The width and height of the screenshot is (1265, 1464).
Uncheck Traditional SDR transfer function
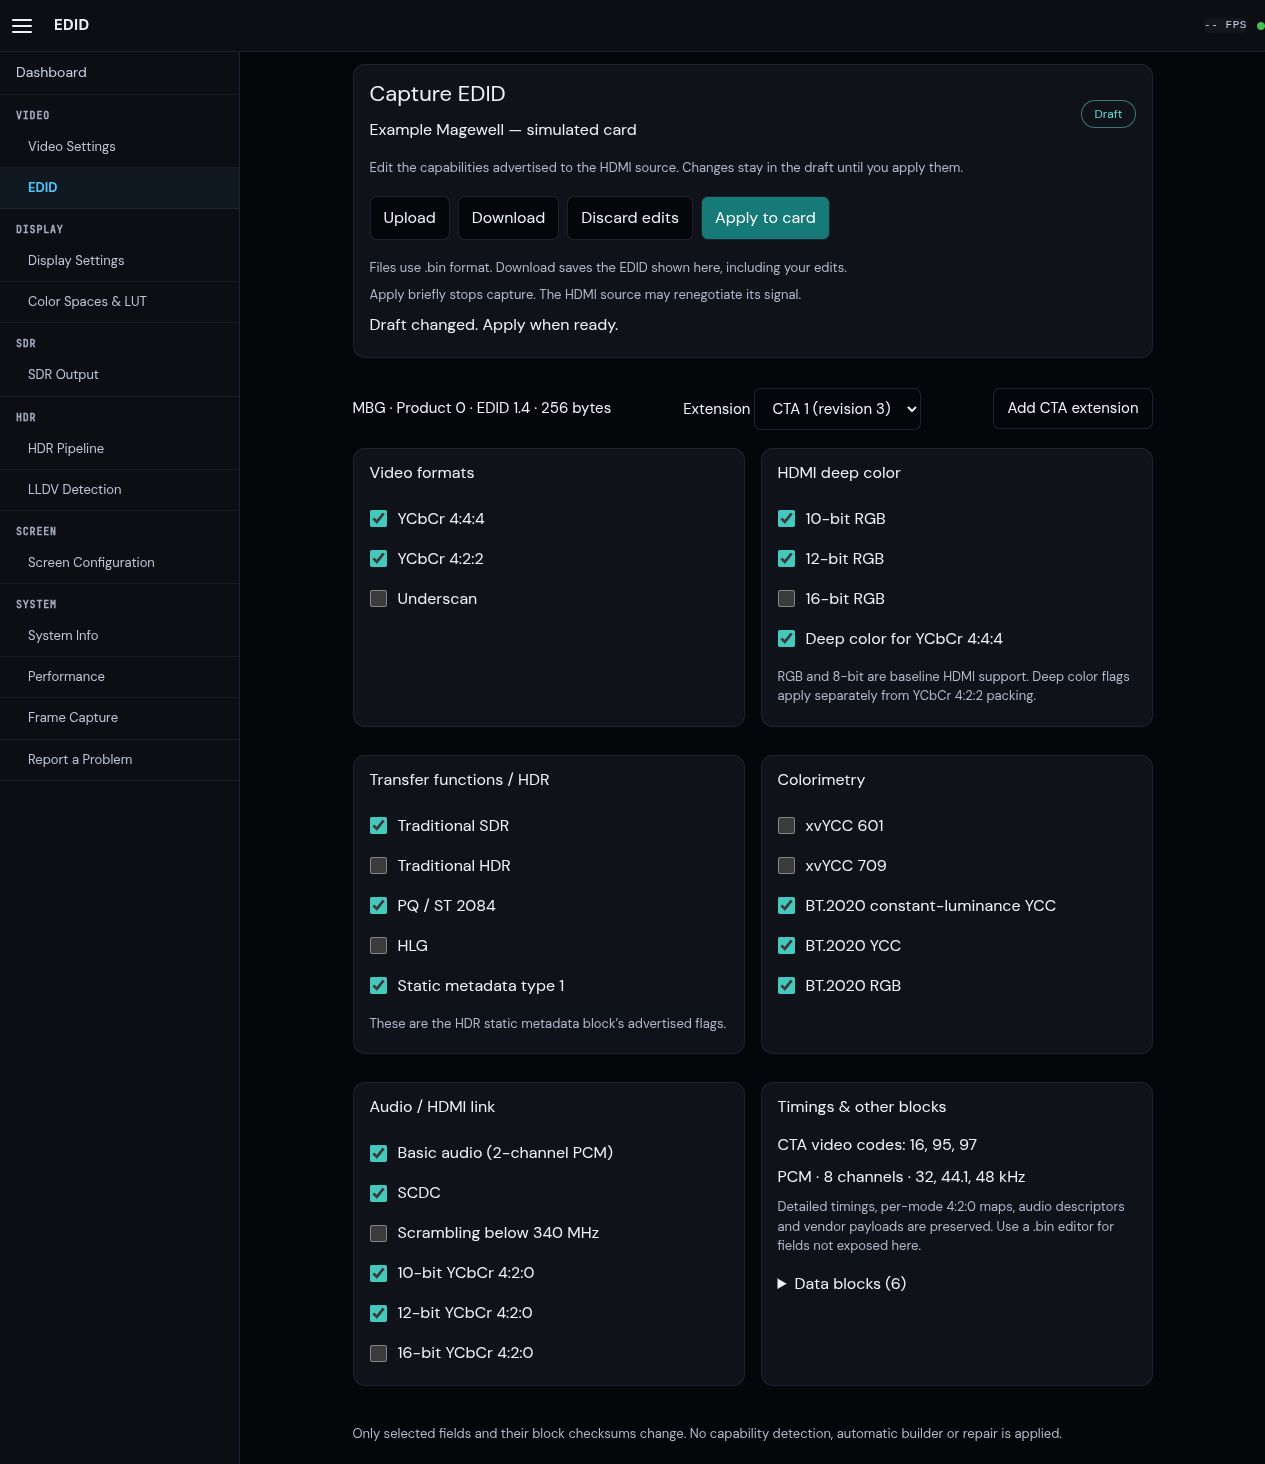[378, 826]
